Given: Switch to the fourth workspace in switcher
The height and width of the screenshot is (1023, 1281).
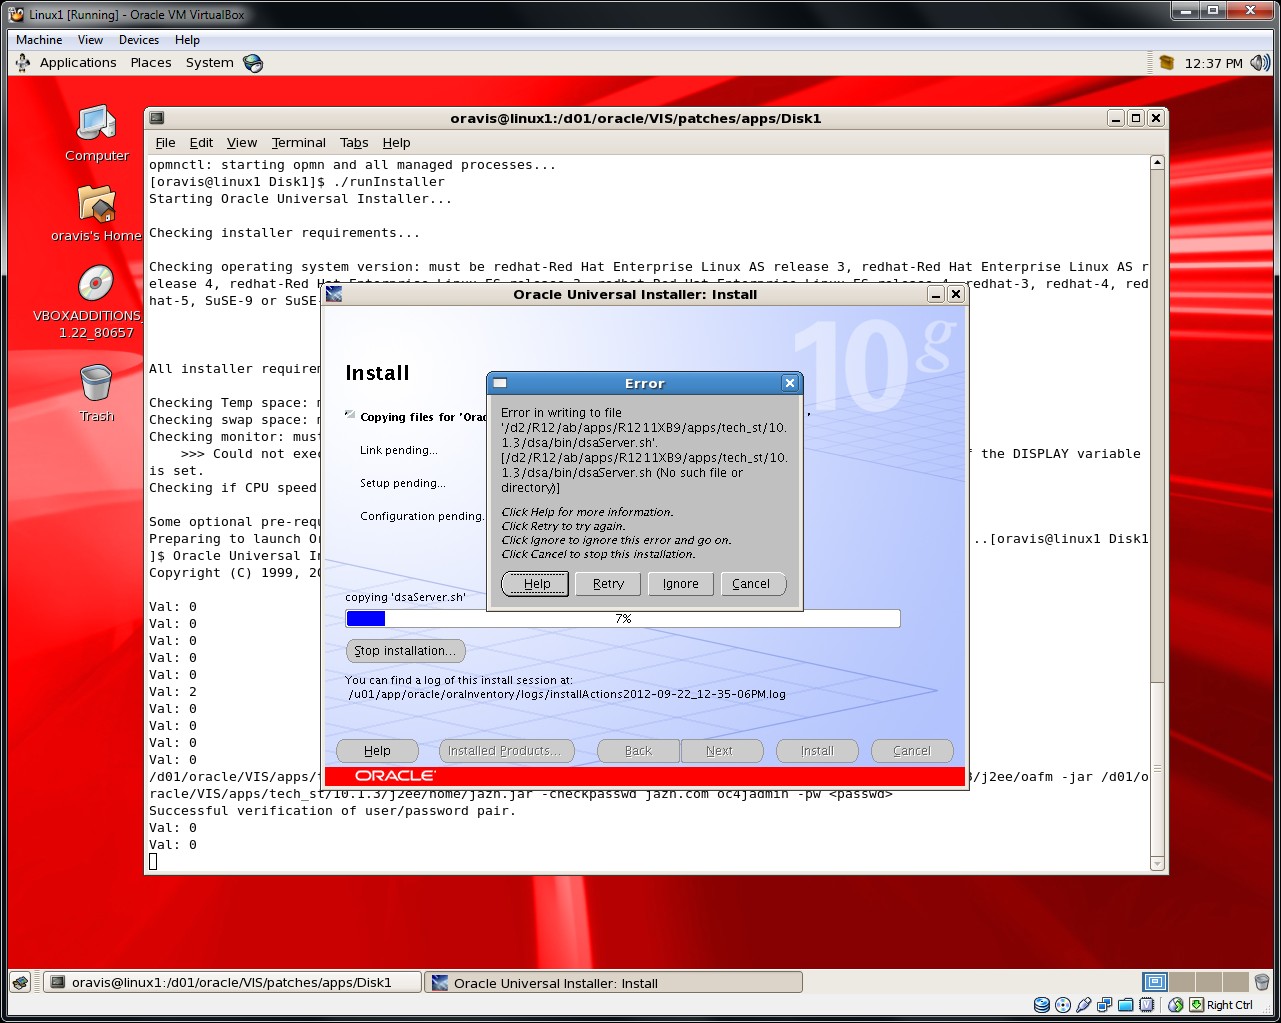Looking at the screenshot, I should 1235,982.
